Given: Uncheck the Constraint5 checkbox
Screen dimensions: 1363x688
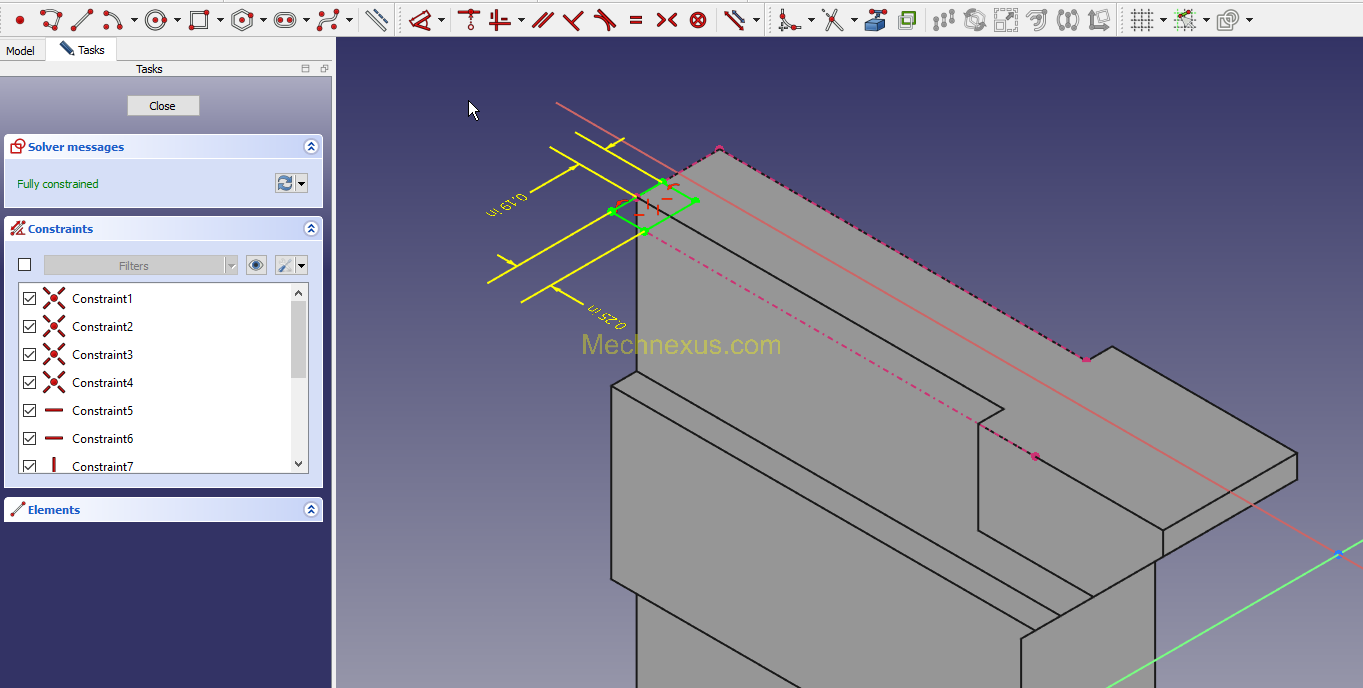Looking at the screenshot, I should [x=29, y=410].
